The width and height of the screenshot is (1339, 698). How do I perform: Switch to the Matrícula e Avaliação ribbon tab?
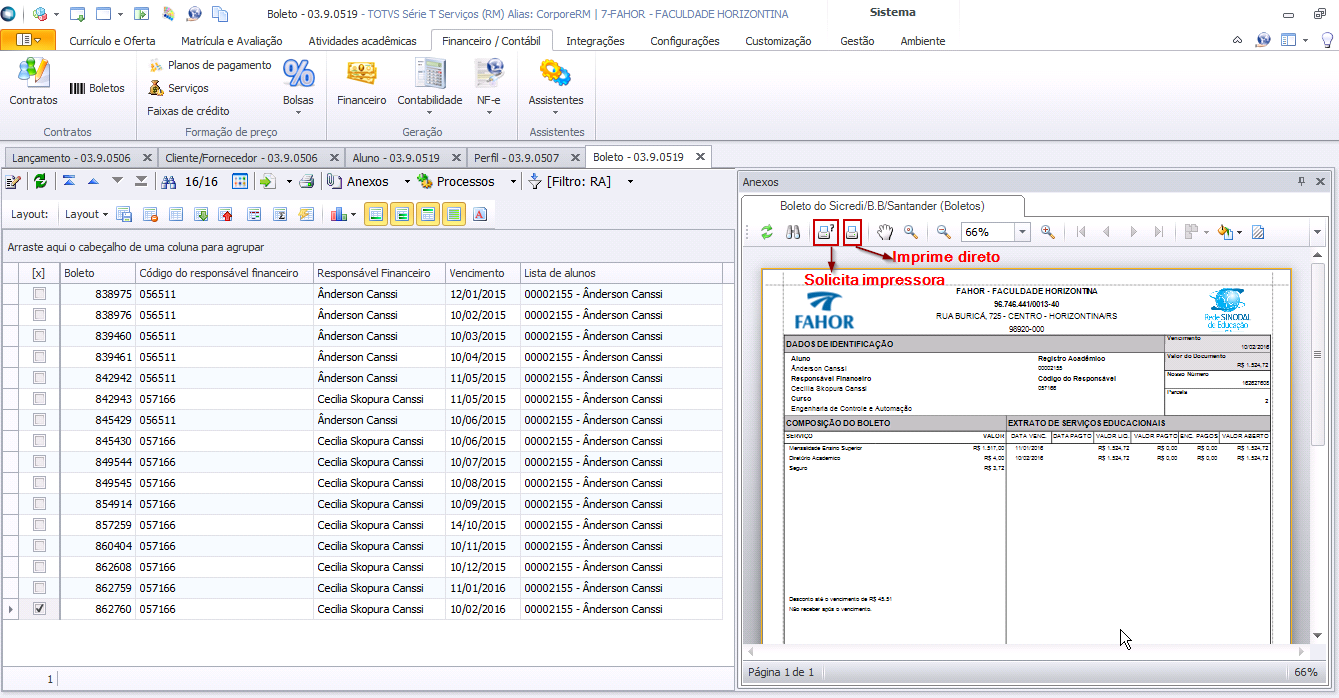pyautogui.click(x=231, y=41)
